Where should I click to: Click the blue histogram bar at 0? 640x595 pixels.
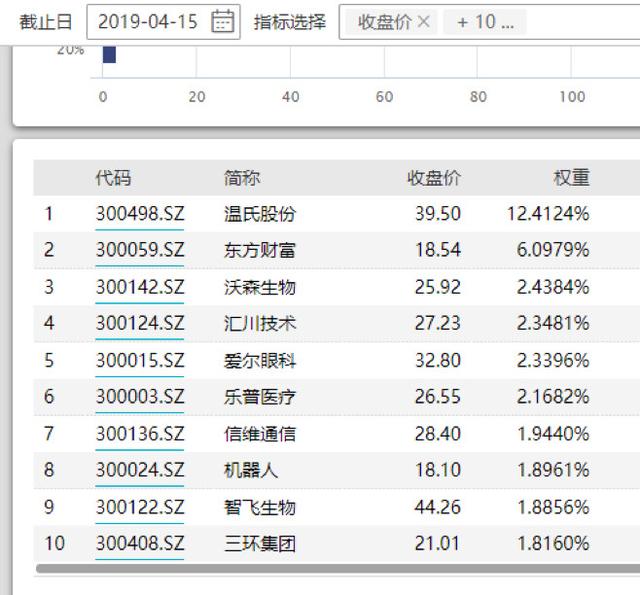tap(109, 55)
